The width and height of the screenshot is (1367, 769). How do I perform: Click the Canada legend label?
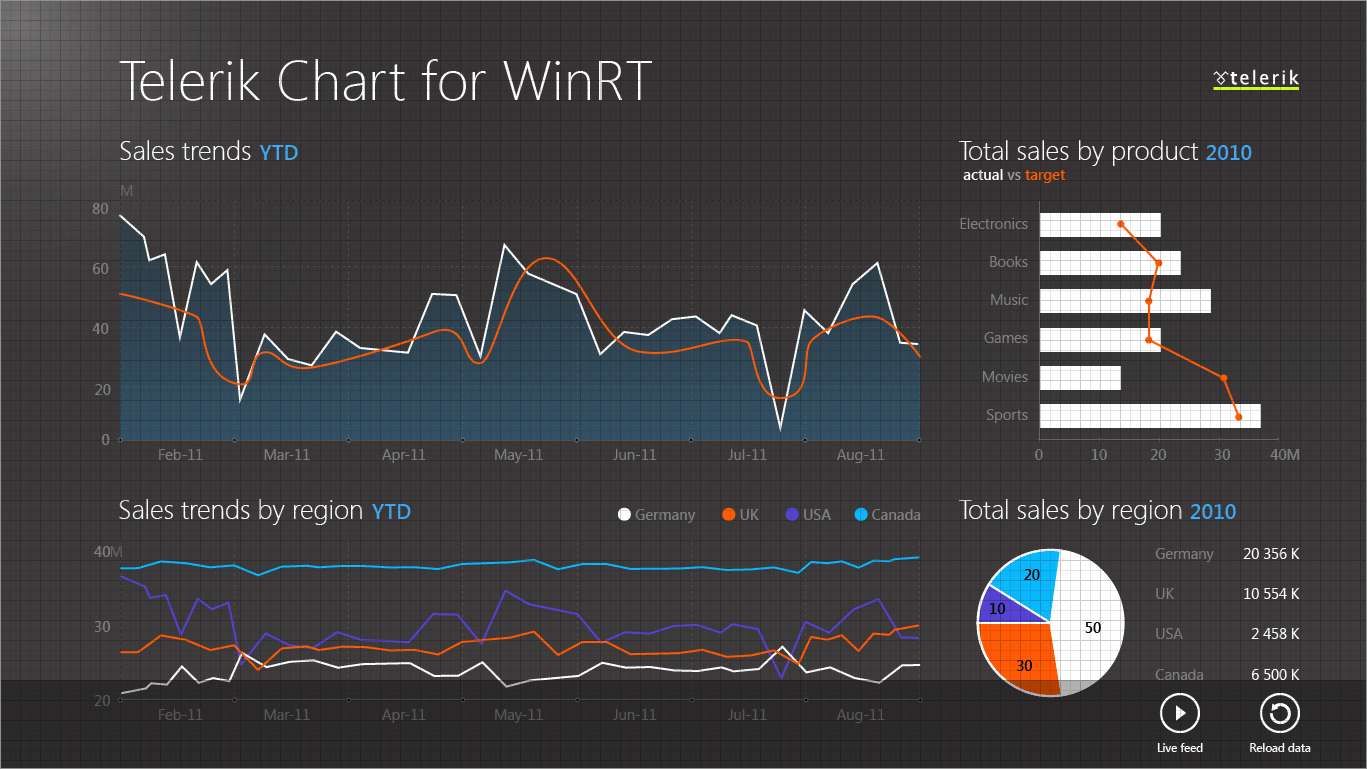(x=896, y=515)
